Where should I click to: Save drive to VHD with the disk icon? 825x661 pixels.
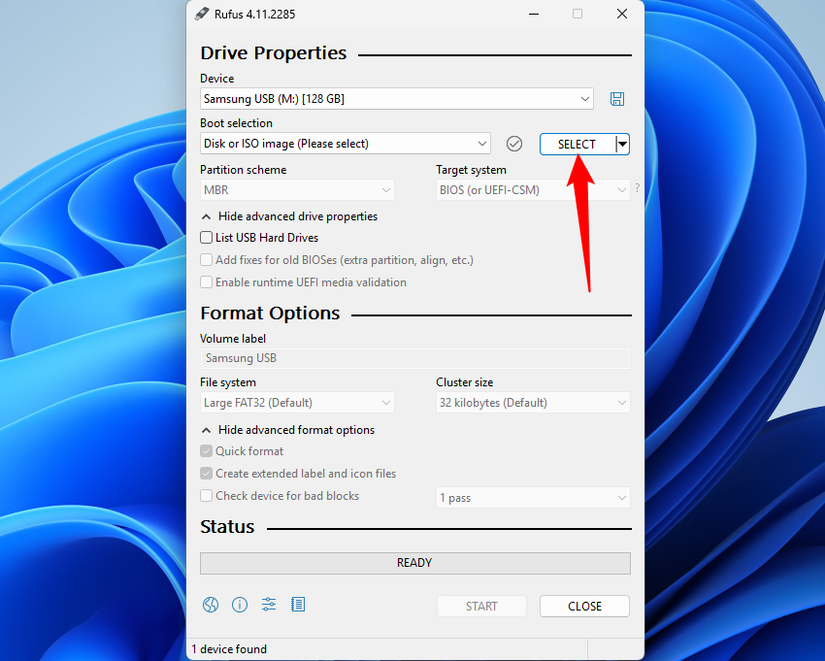[x=617, y=98]
